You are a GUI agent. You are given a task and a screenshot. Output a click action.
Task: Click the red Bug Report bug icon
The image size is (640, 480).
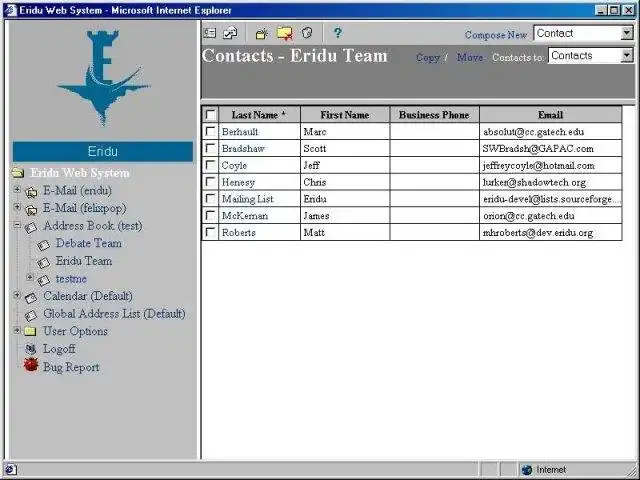tap(31, 364)
